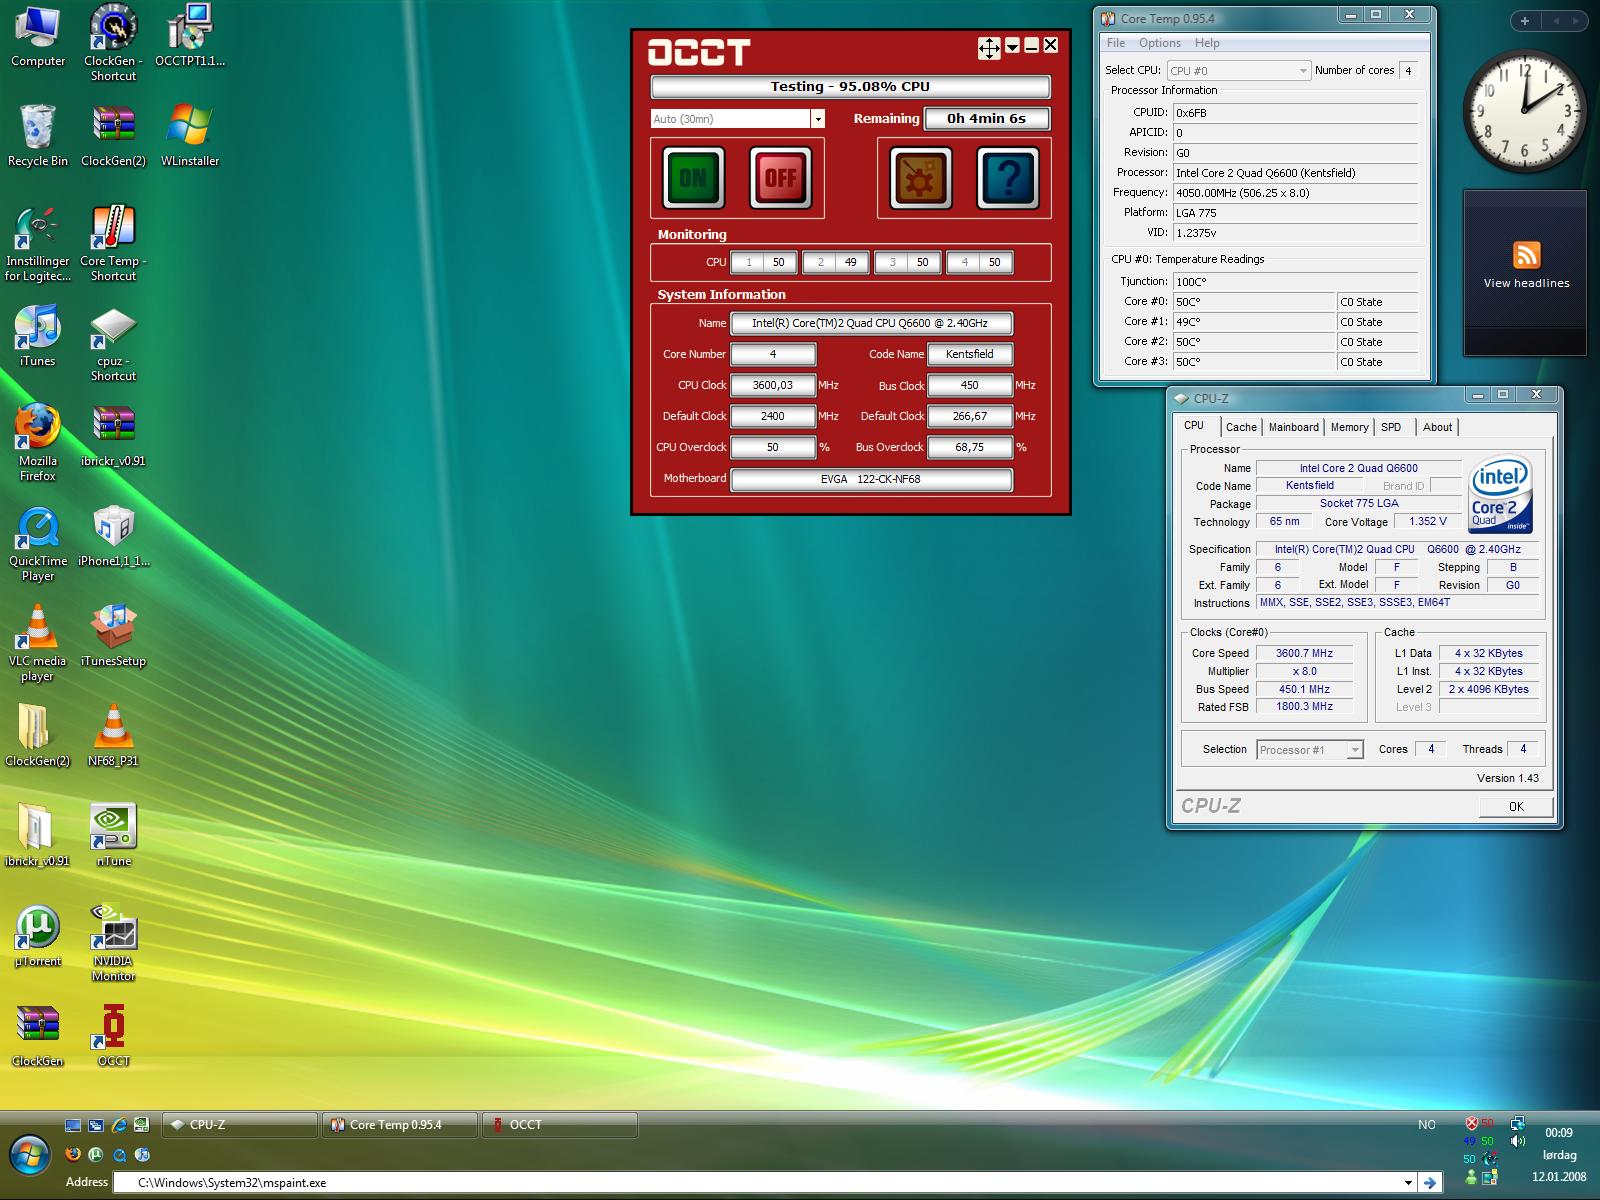The width and height of the screenshot is (1600, 1200).
Task: Click the OCCT move-window arrows icon
Action: point(989,47)
